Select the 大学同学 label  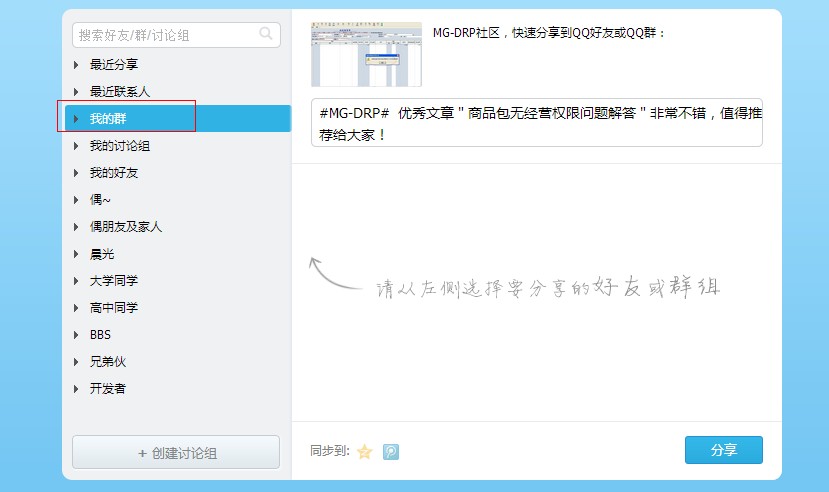pyautogui.click(x=114, y=281)
